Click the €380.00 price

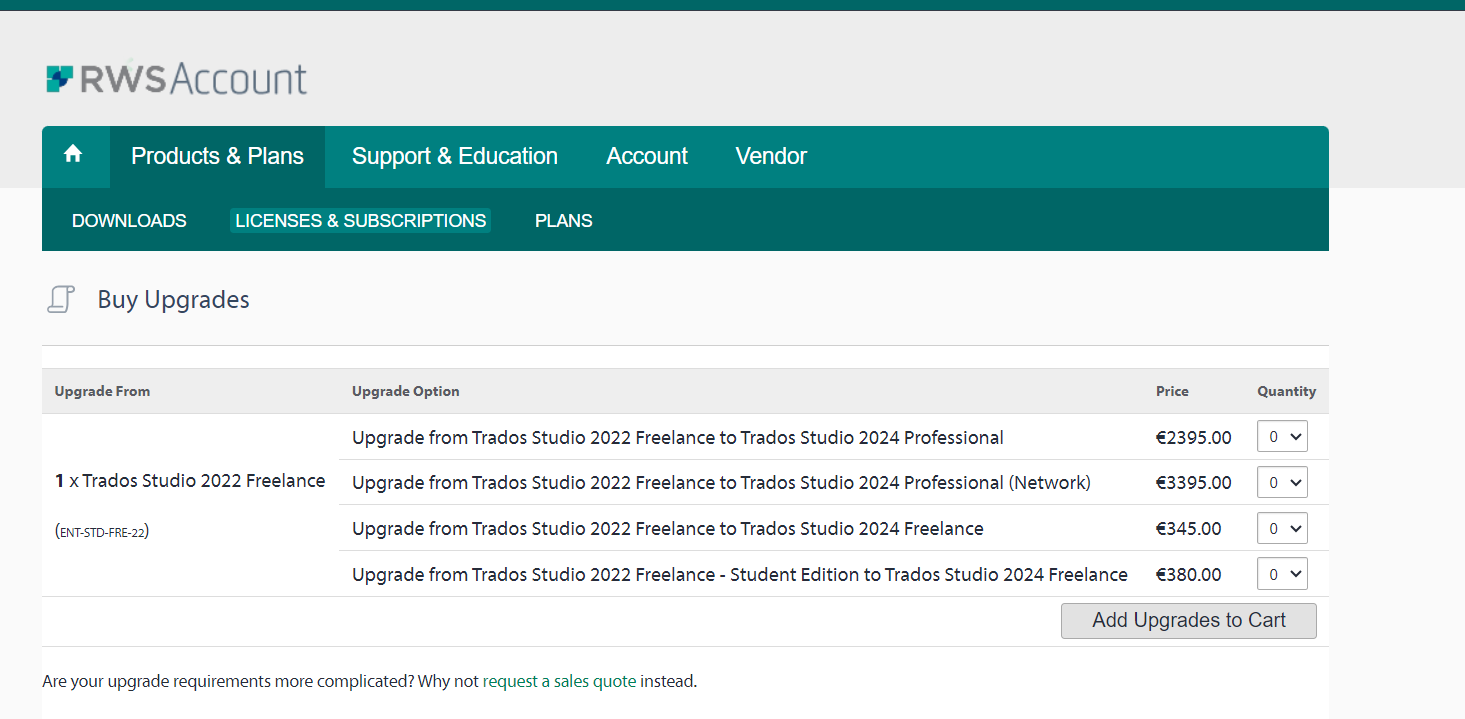(x=1189, y=574)
